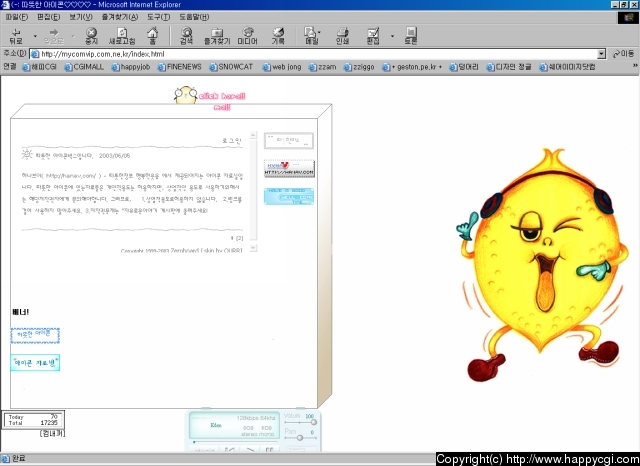Open the 토론 discuss toolbar button
Screen dimensions: 640x466
tap(411, 36)
